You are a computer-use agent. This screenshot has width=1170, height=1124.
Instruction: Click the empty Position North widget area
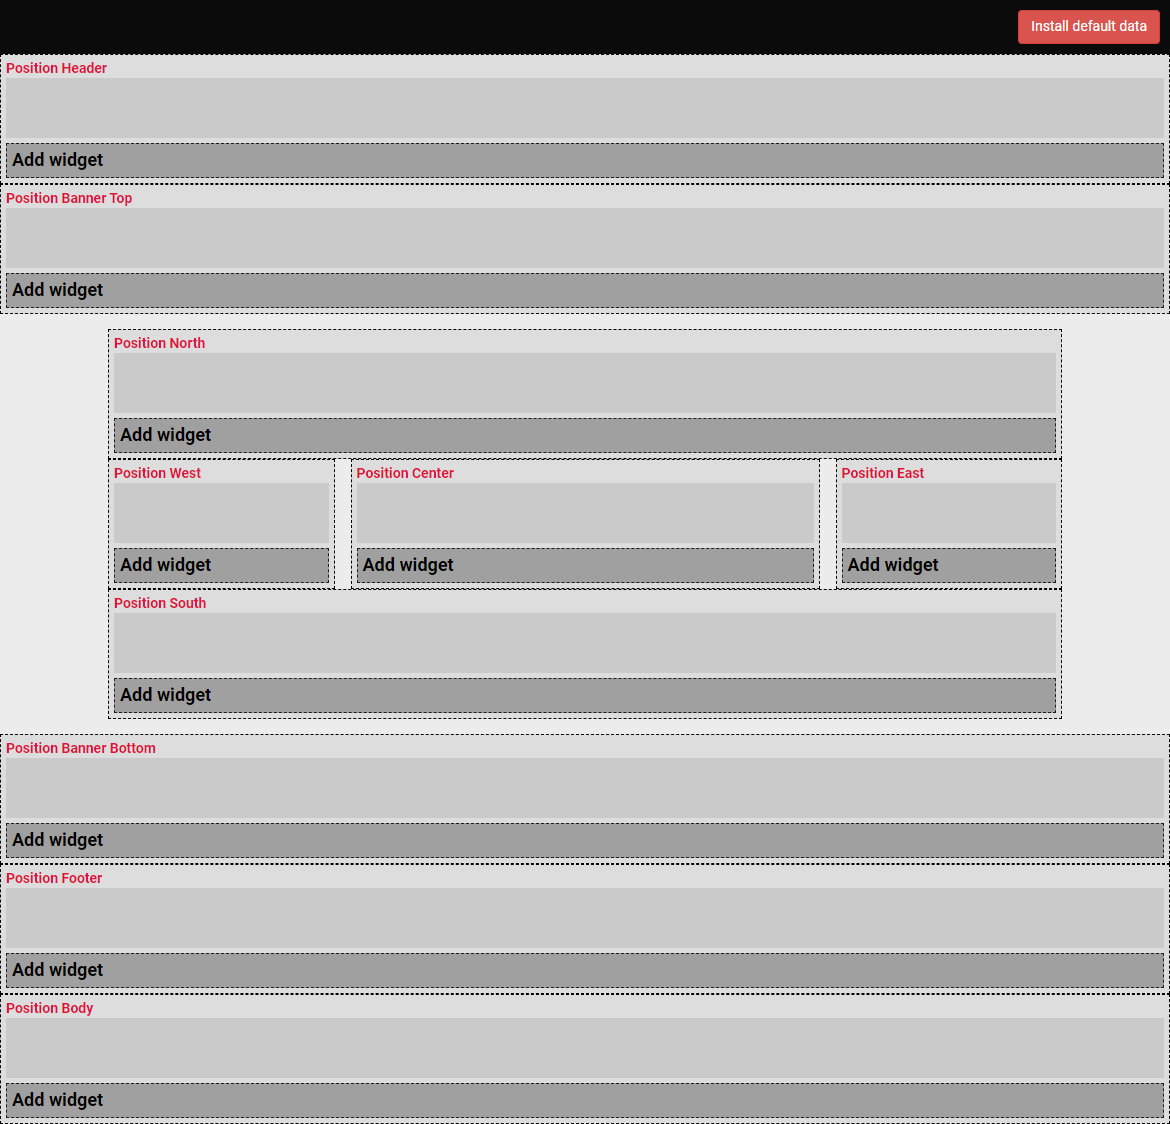click(585, 383)
